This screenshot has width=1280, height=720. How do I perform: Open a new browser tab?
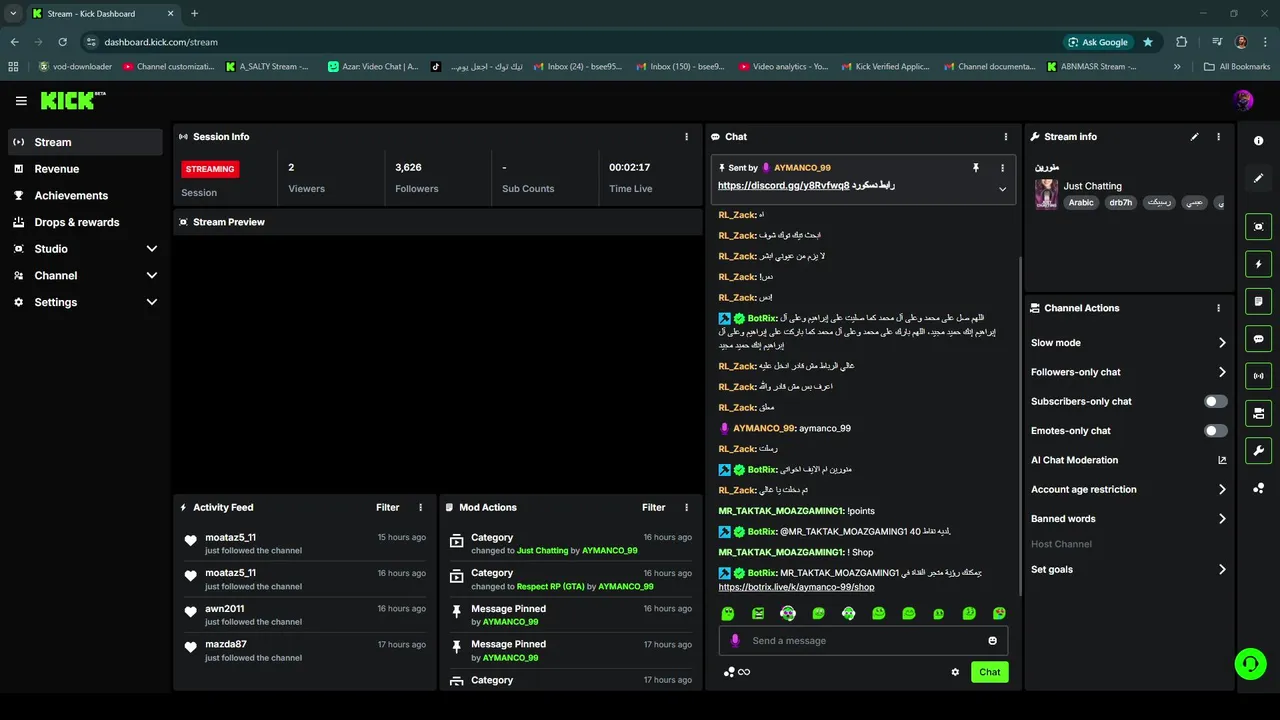point(194,14)
